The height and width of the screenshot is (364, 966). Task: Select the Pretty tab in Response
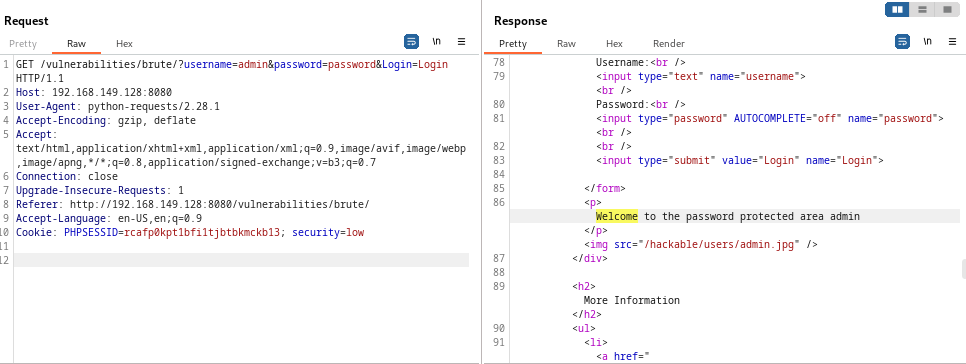pyautogui.click(x=513, y=44)
